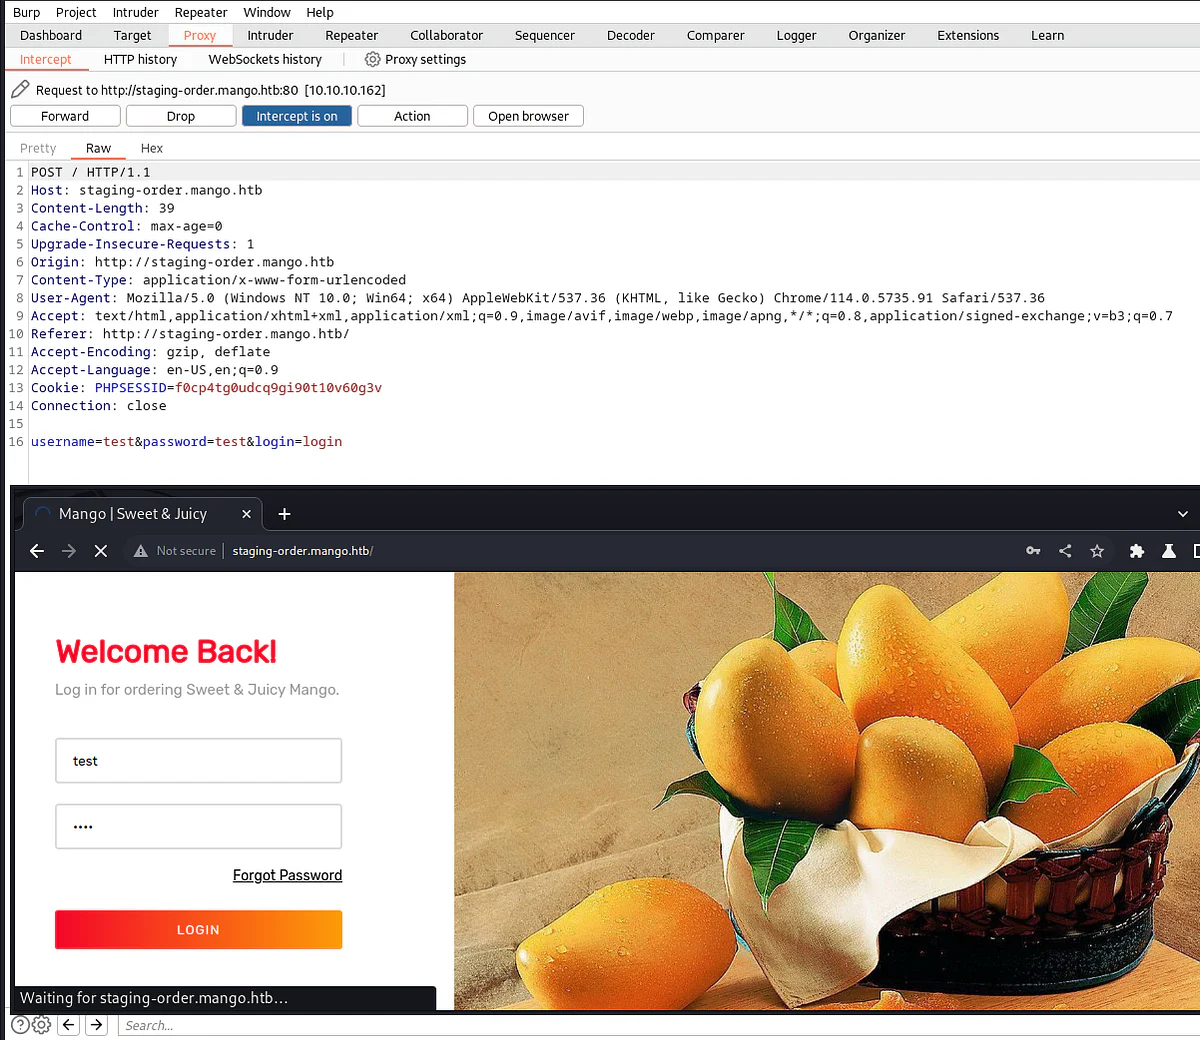Switch to Pretty request view
This screenshot has height=1040, width=1200.
[38, 148]
